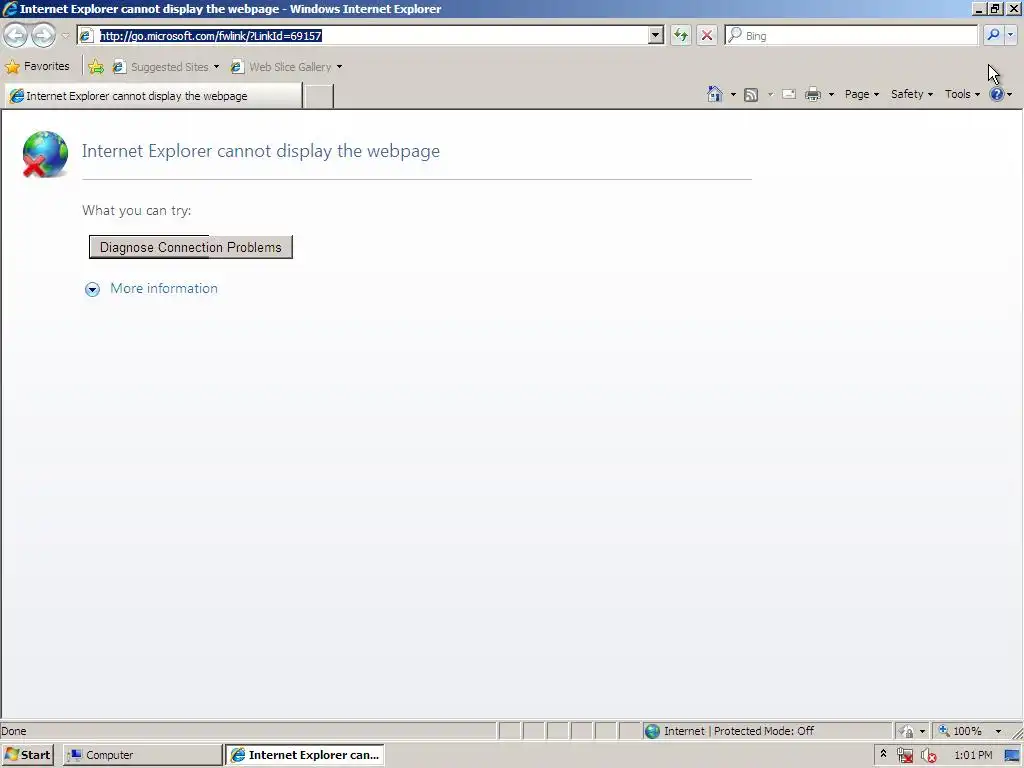Image resolution: width=1024 pixels, height=768 pixels.
Task: Click Protected Mode: Off status text
Action: [x=763, y=731]
